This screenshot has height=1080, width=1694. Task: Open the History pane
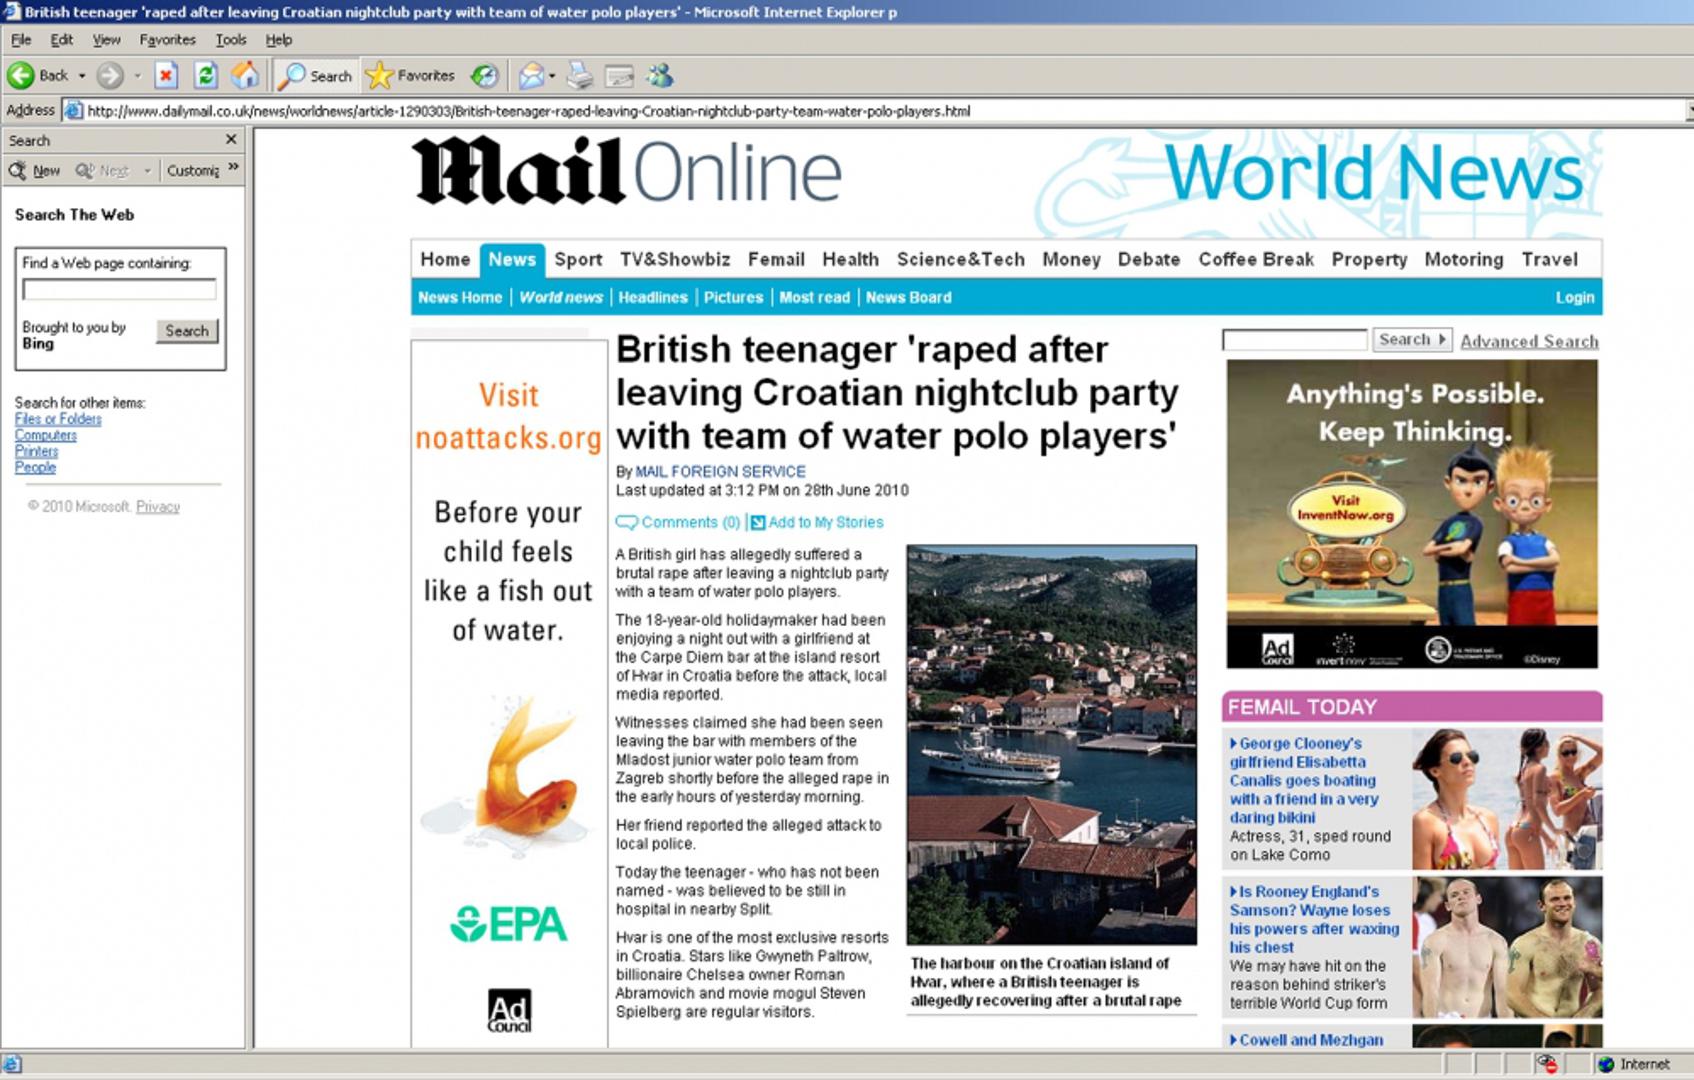click(485, 76)
